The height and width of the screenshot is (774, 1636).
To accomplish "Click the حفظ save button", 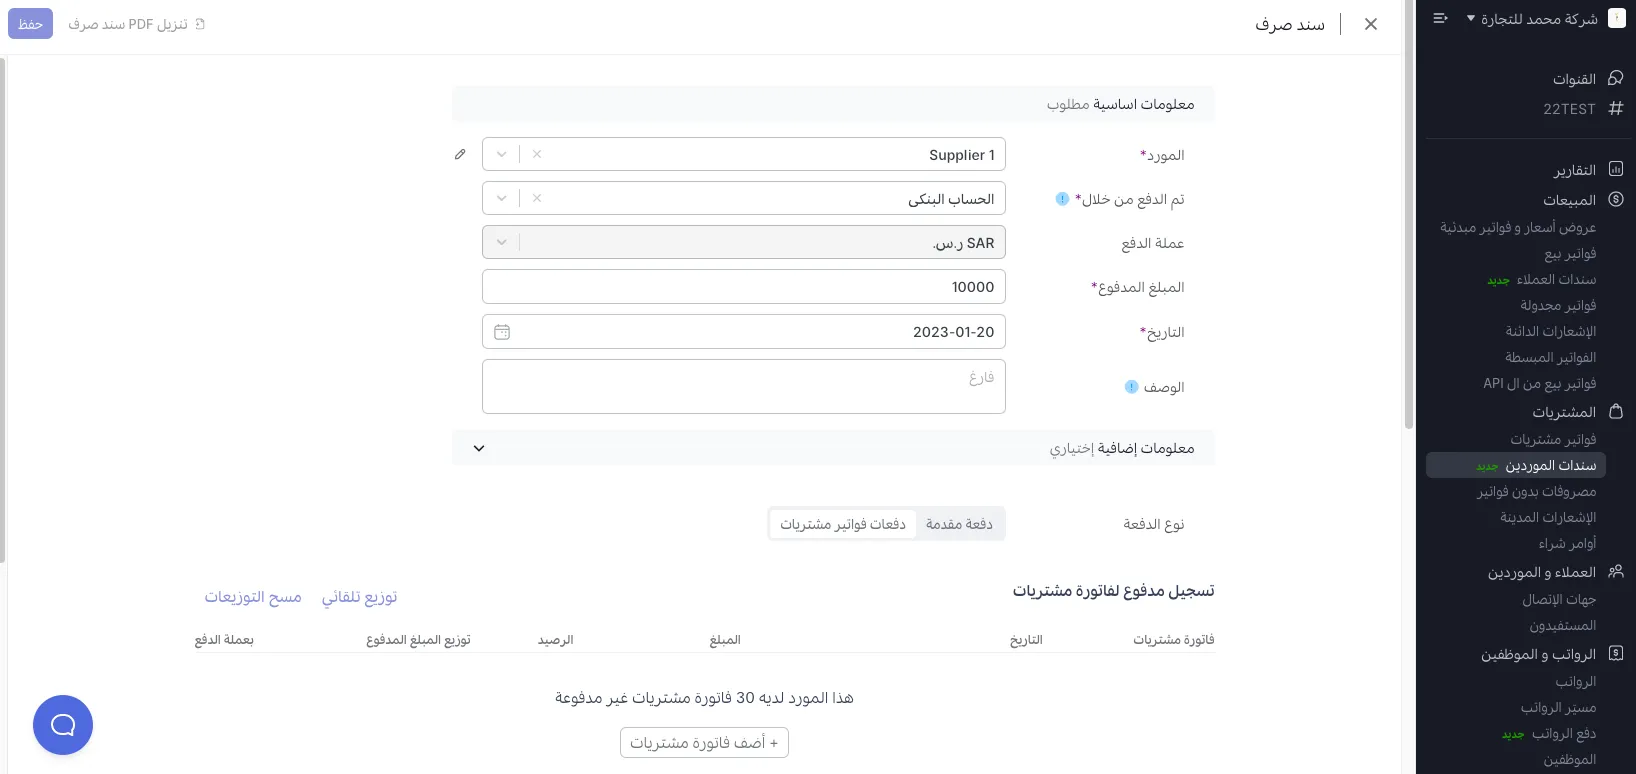I will pyautogui.click(x=30, y=23).
